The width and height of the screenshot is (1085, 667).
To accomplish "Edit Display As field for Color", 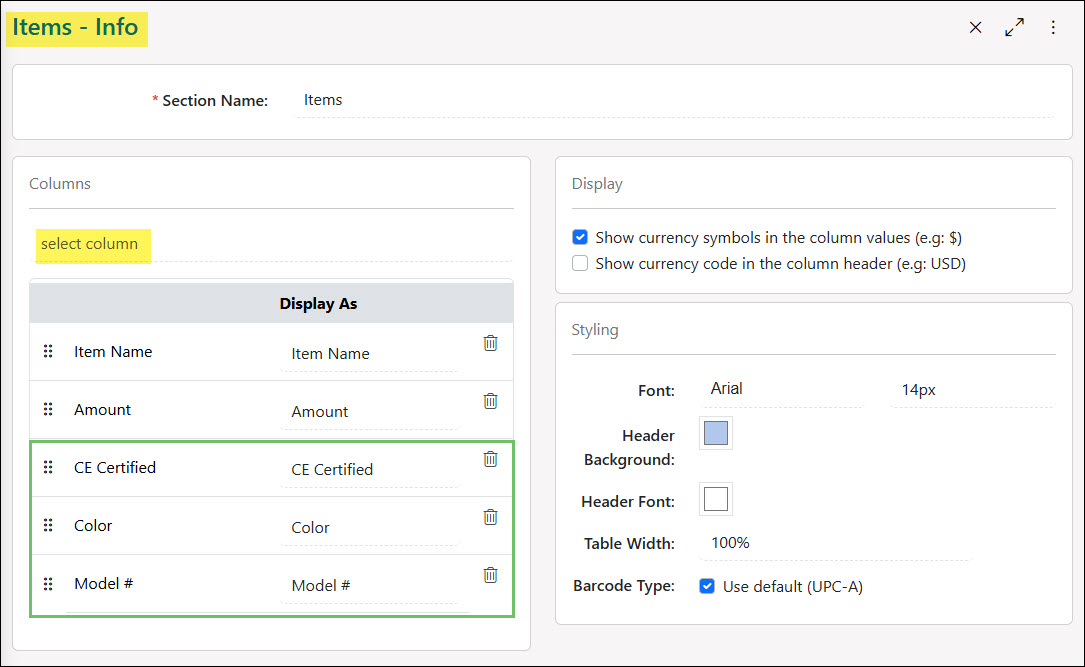I will click(370, 529).
